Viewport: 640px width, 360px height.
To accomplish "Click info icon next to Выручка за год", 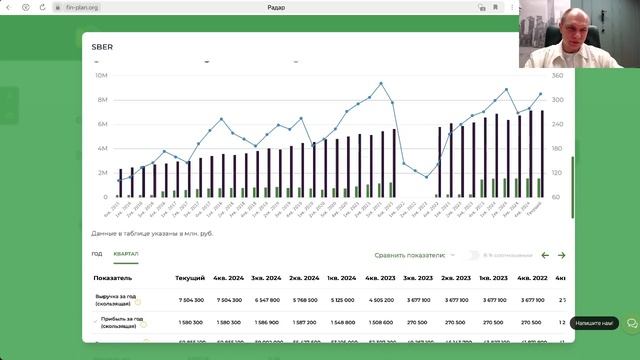I will [138, 302].
